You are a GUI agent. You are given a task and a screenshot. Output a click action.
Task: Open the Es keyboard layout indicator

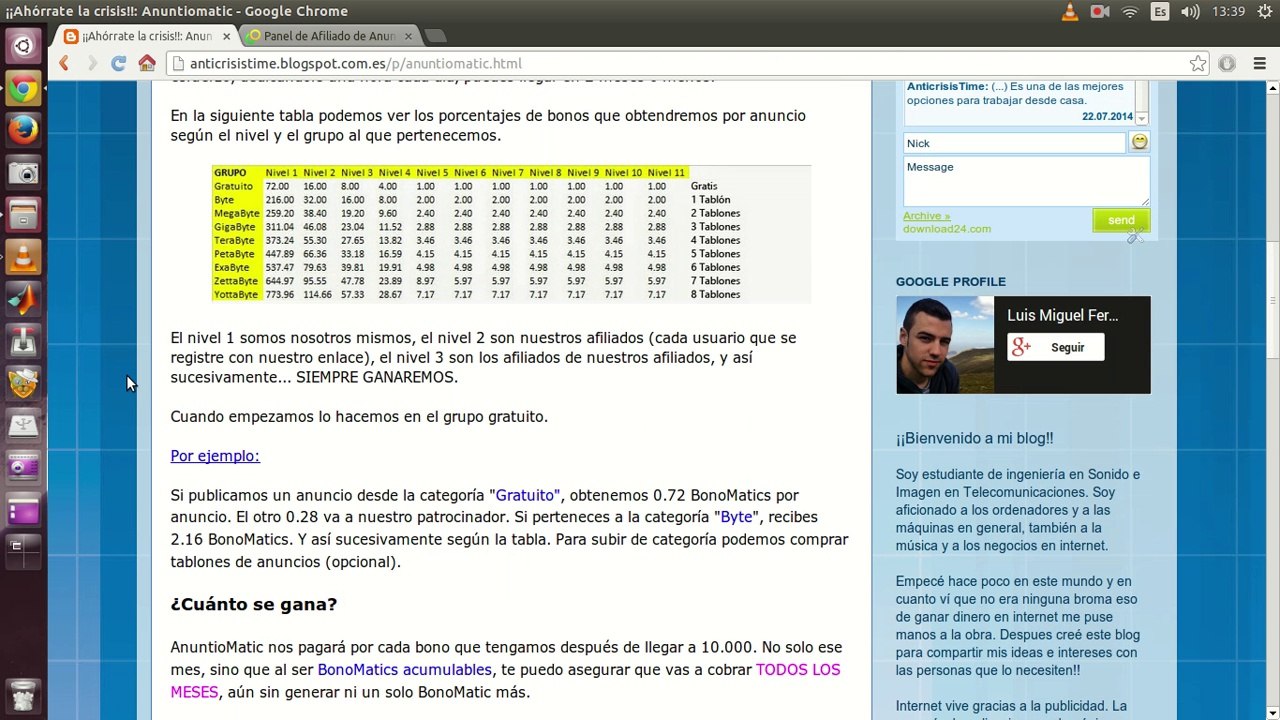click(1160, 12)
